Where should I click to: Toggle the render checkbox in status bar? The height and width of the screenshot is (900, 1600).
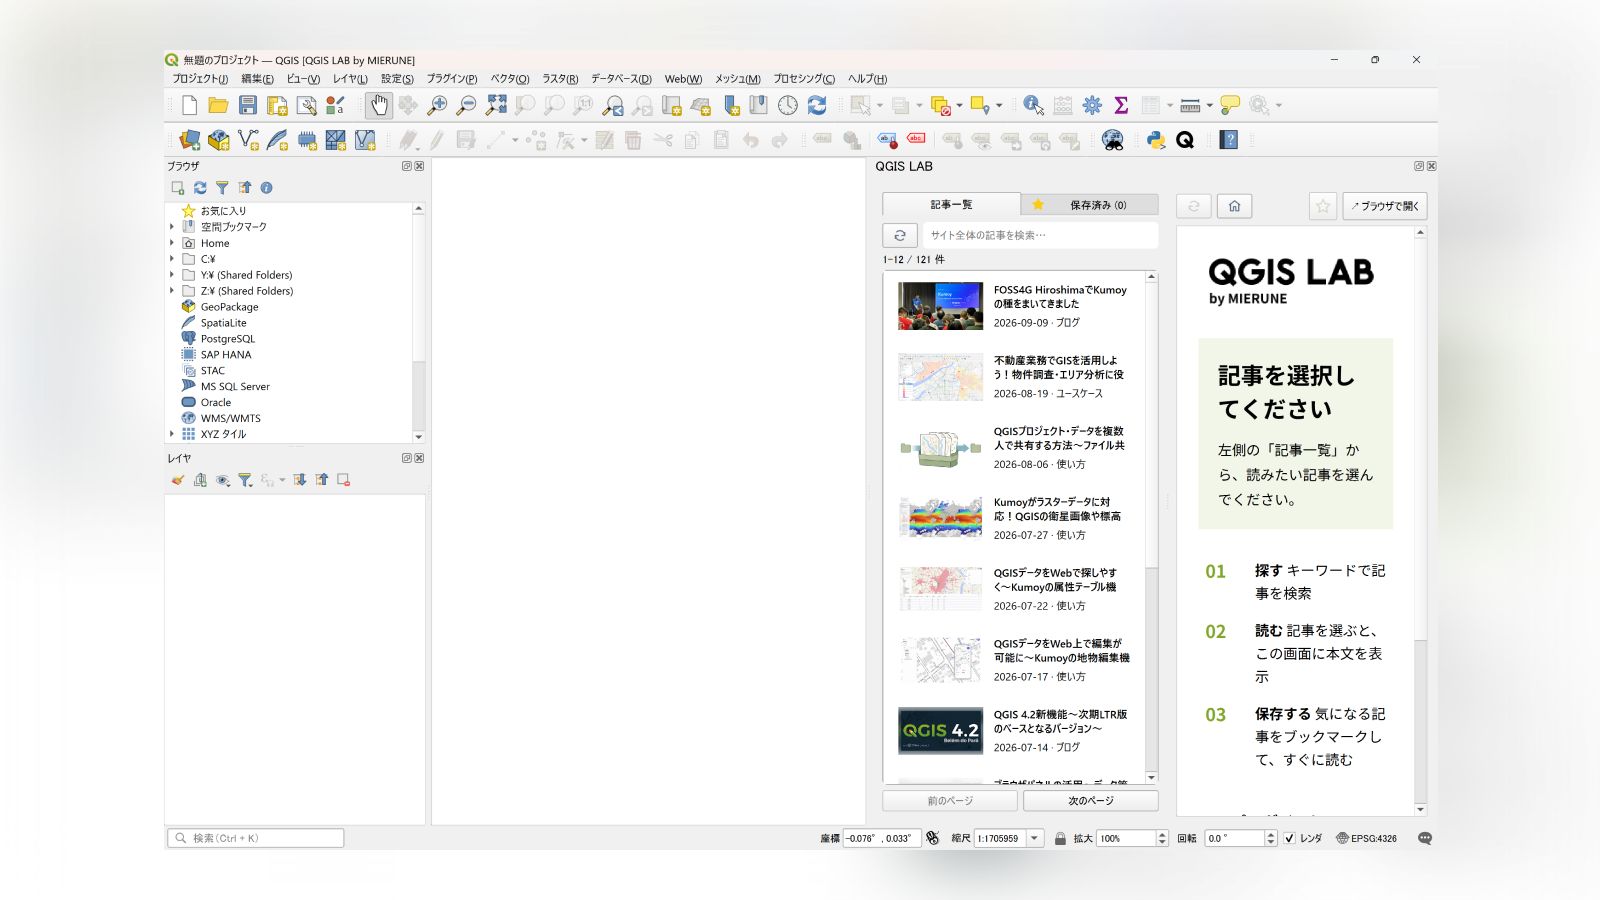click(x=1289, y=838)
